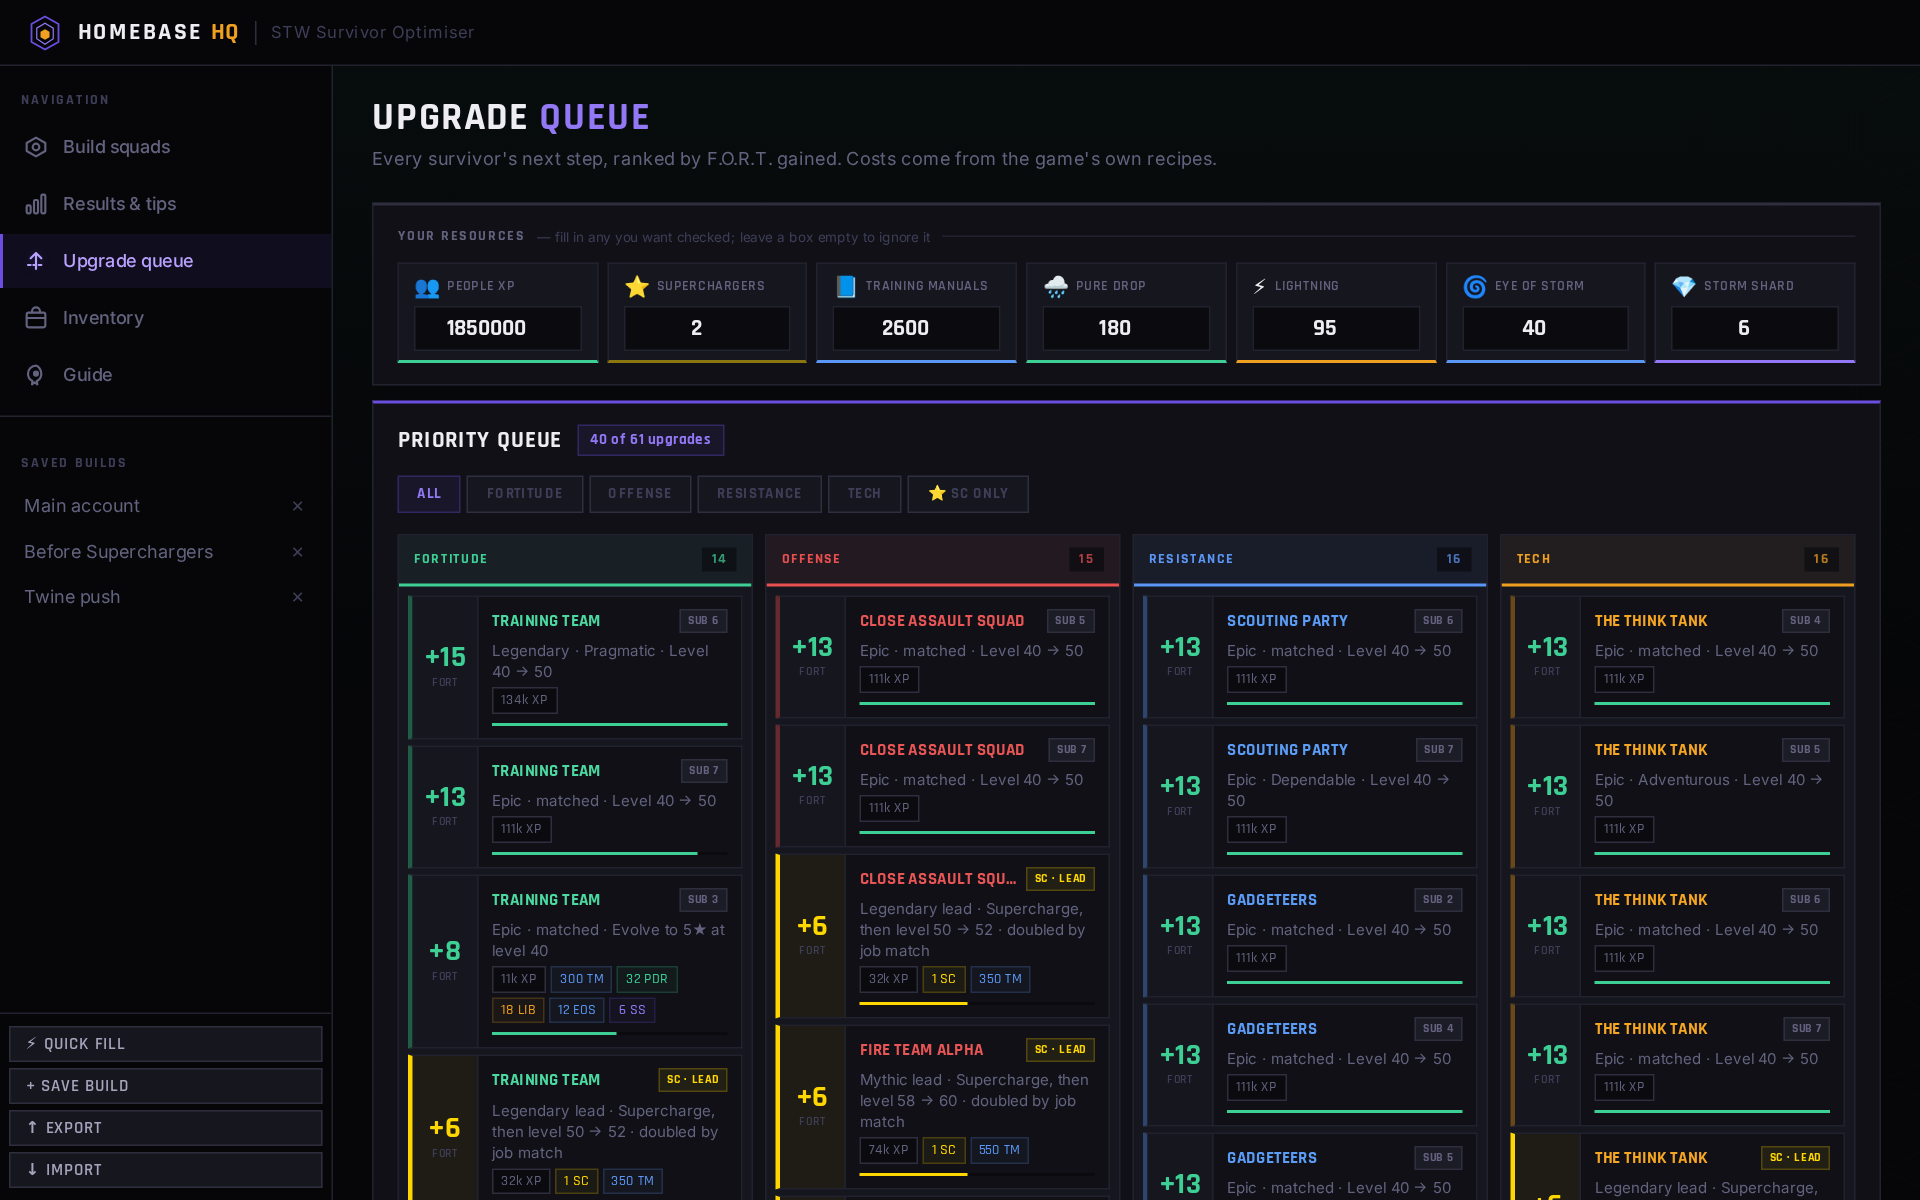Edit the Pure Drop value field
1920x1200 pixels.
click(x=1126, y=328)
